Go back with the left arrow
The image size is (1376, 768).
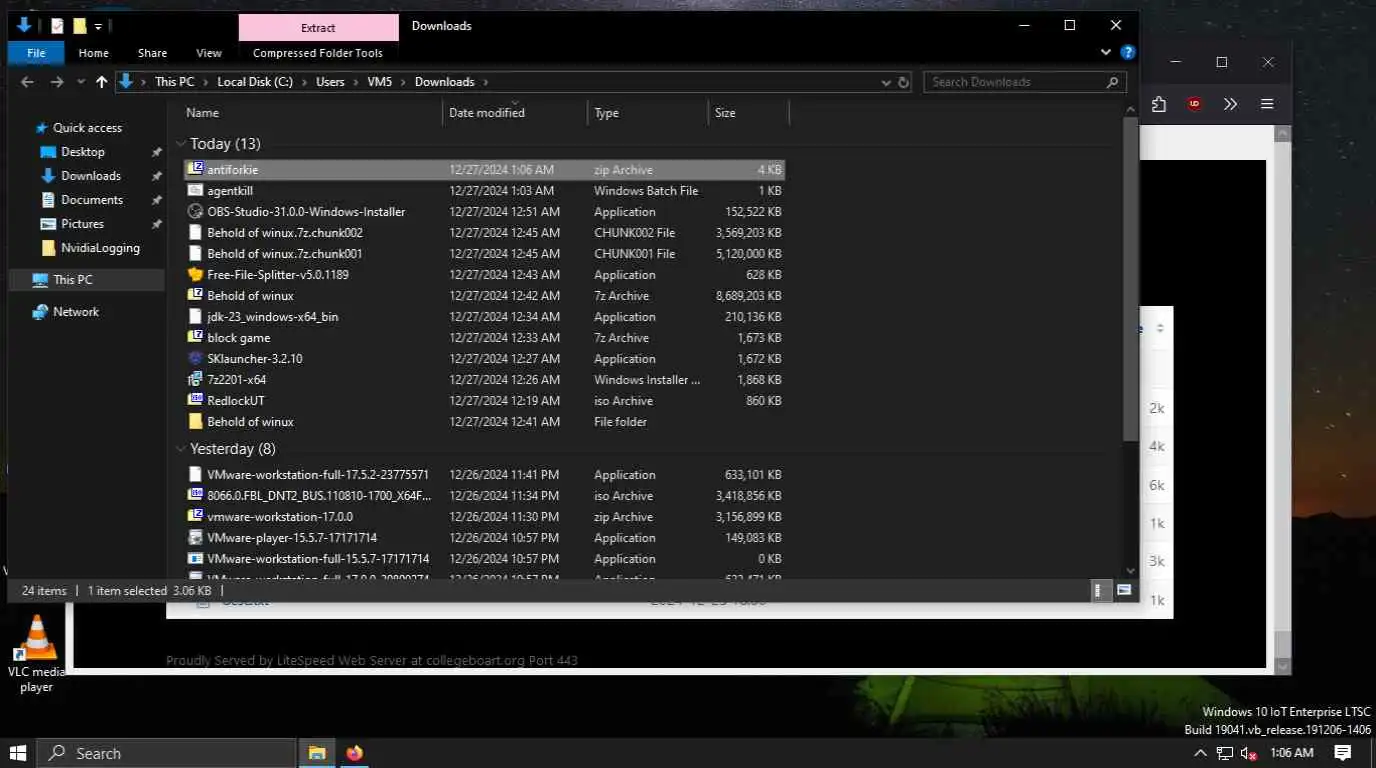click(x=28, y=82)
